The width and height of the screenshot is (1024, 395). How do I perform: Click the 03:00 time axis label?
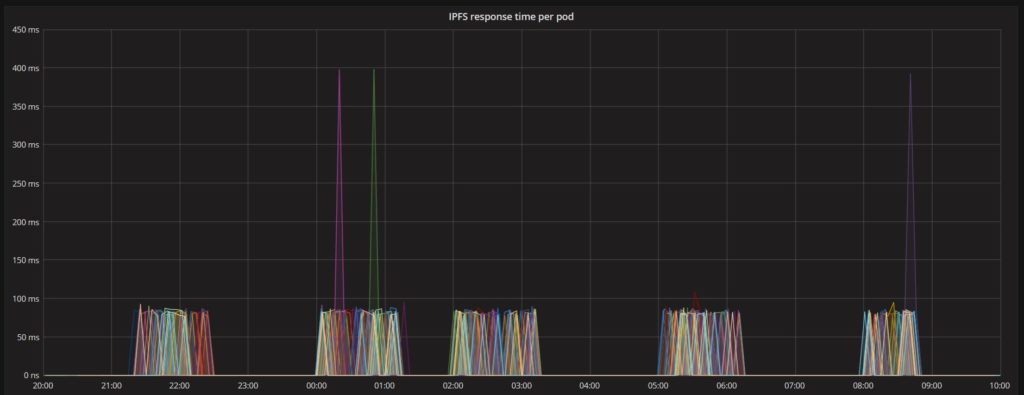(522, 386)
